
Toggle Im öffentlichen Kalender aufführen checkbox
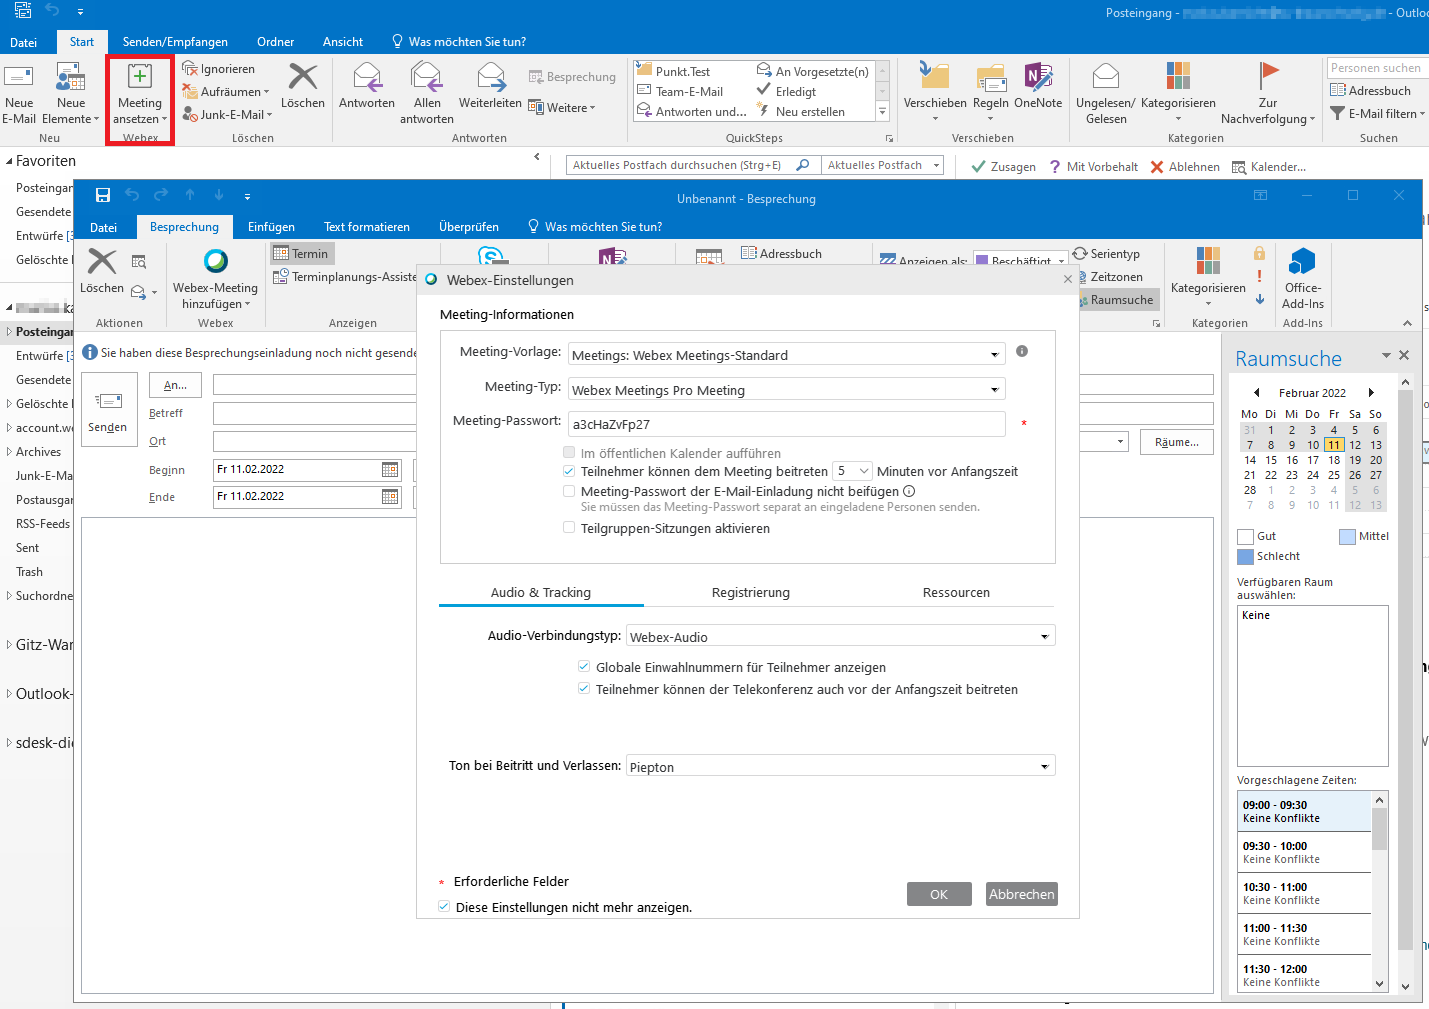pos(569,453)
